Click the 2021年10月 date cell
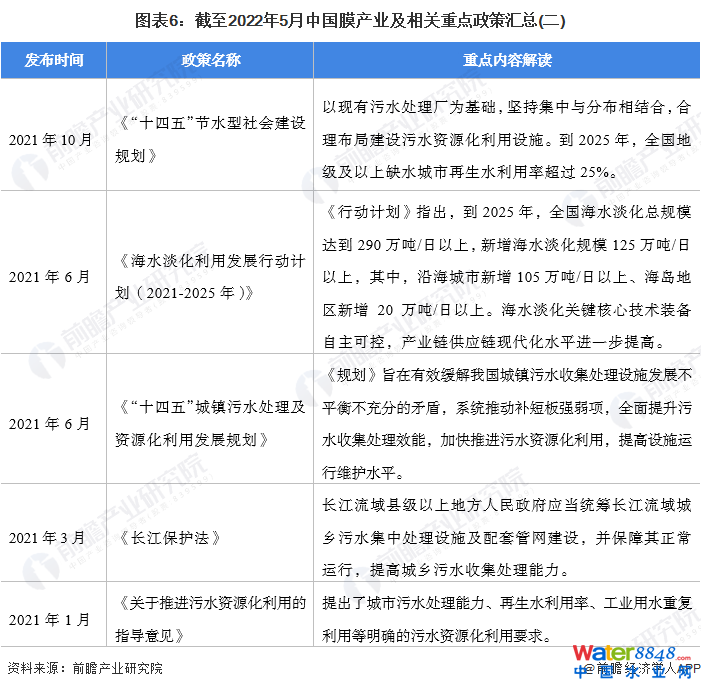The height and width of the screenshot is (689, 701). [x=55, y=139]
